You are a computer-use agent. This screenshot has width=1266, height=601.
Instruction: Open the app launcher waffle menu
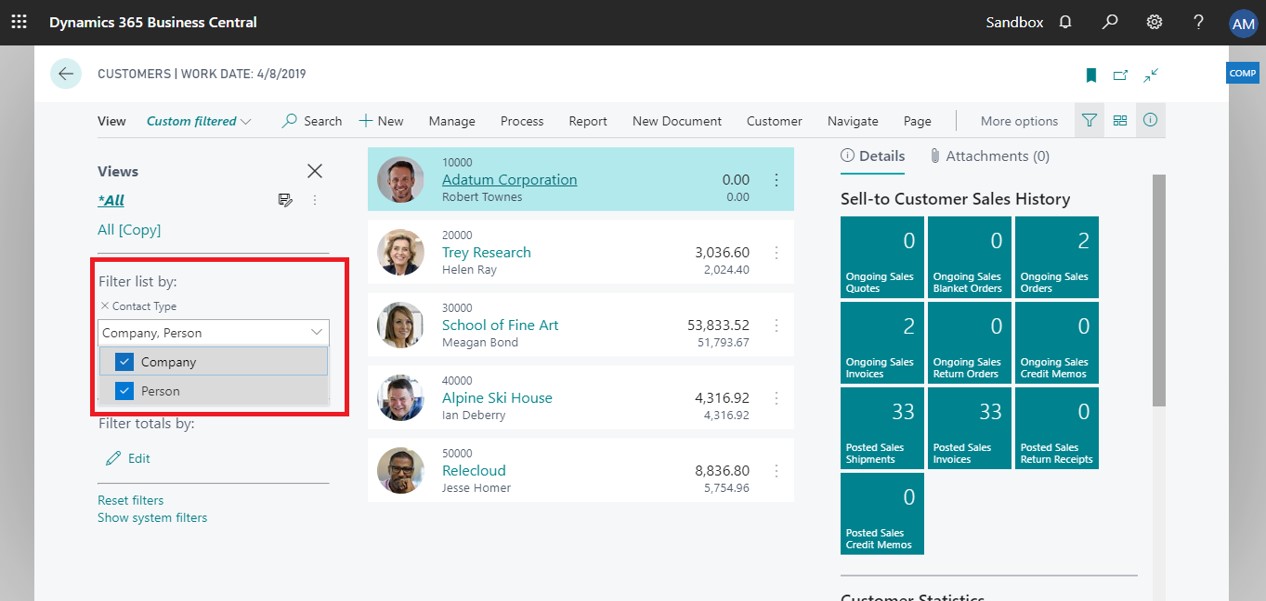click(x=19, y=22)
